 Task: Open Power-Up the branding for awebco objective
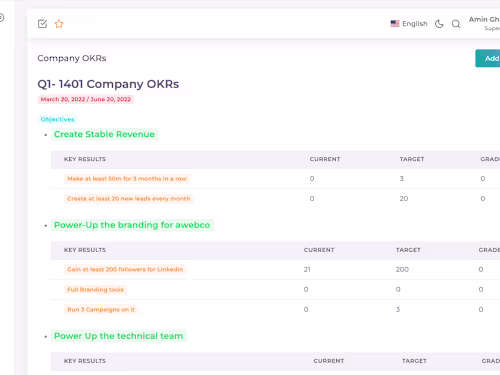pyautogui.click(x=132, y=225)
